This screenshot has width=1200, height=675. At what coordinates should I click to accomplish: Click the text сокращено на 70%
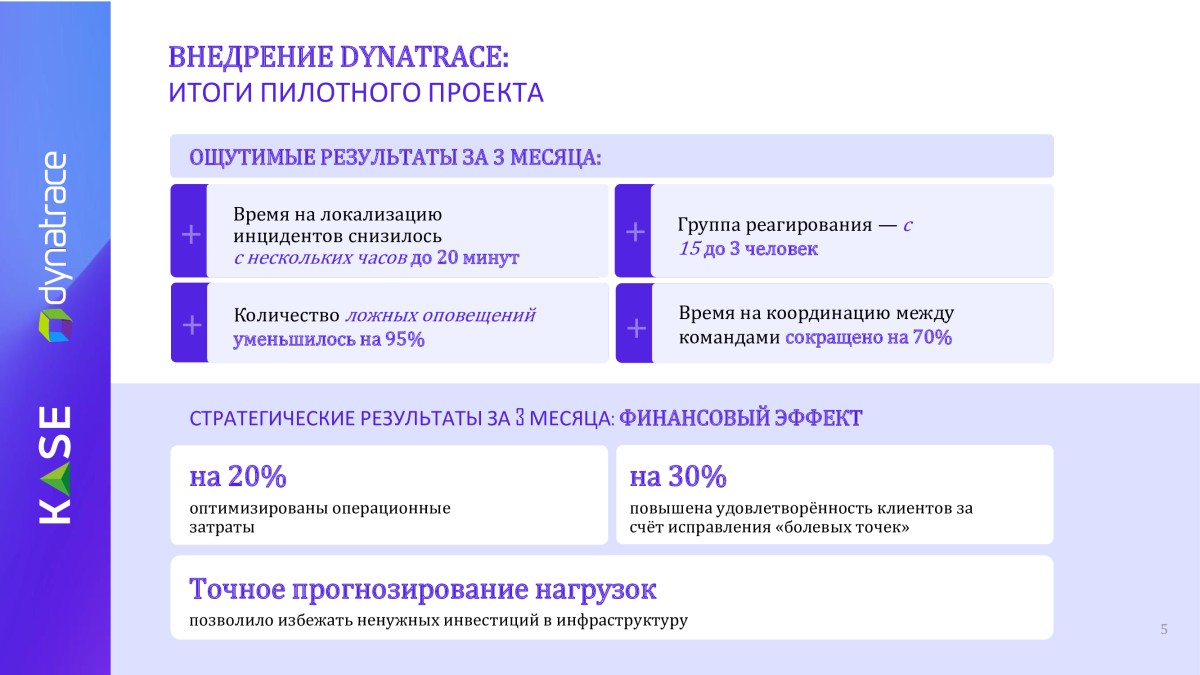[x=868, y=338]
